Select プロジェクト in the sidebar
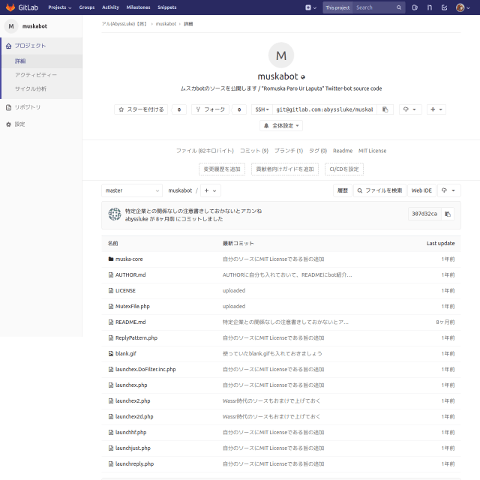This screenshot has width=480, height=480. 30,46
